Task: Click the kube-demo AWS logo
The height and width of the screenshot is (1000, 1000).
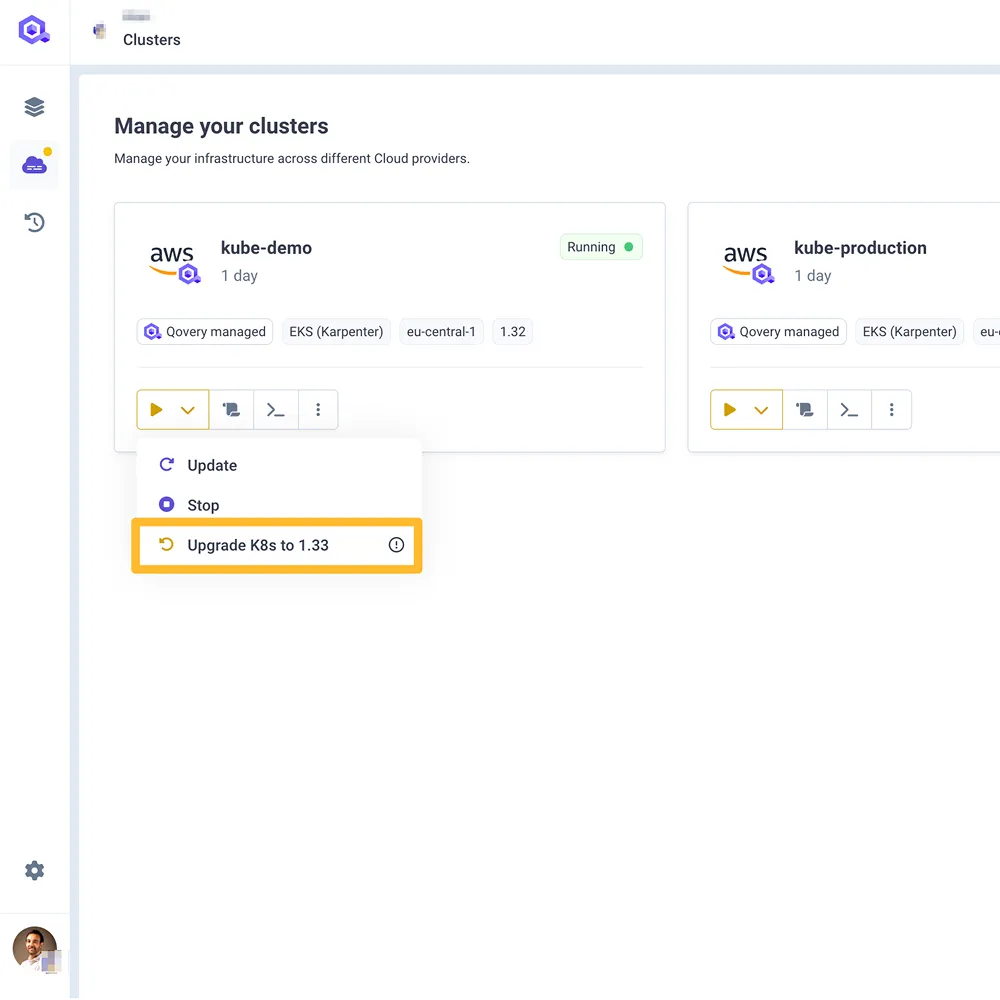Action: (174, 263)
